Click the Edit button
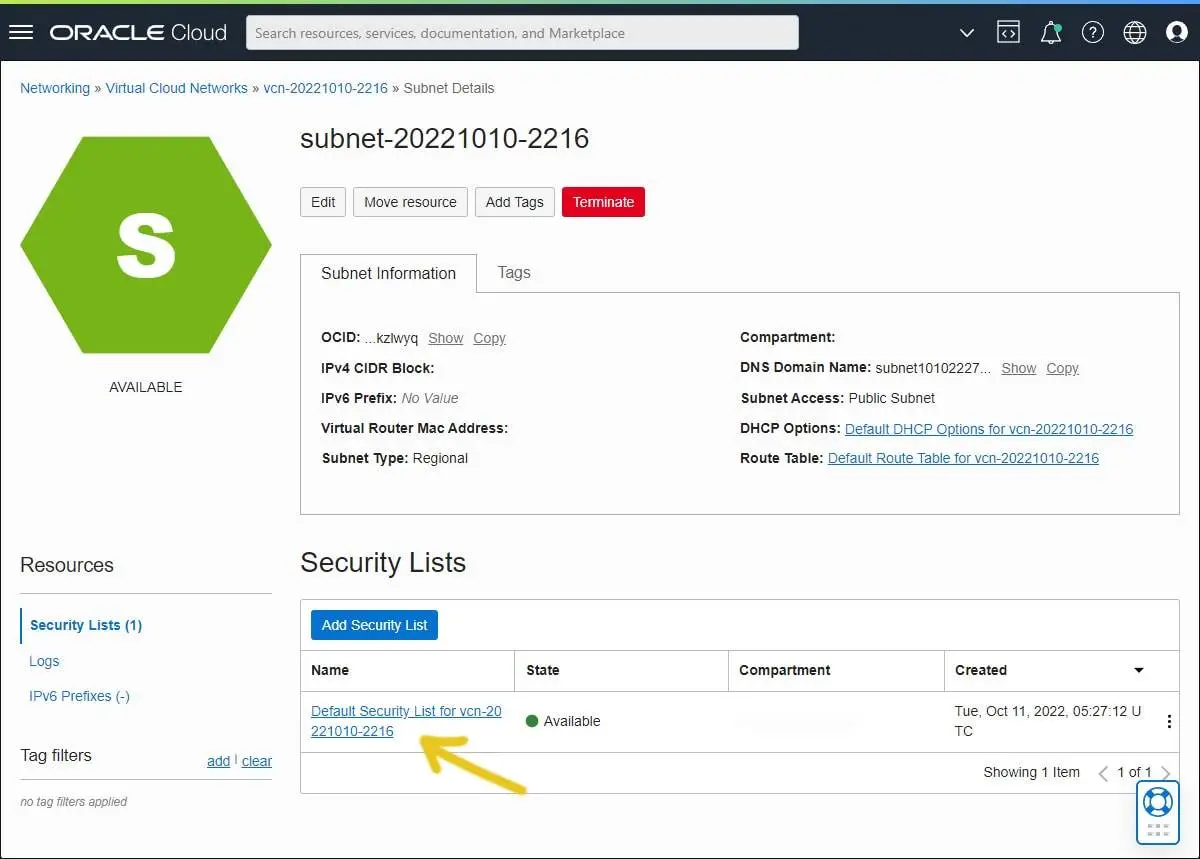1200x859 pixels. coord(323,202)
